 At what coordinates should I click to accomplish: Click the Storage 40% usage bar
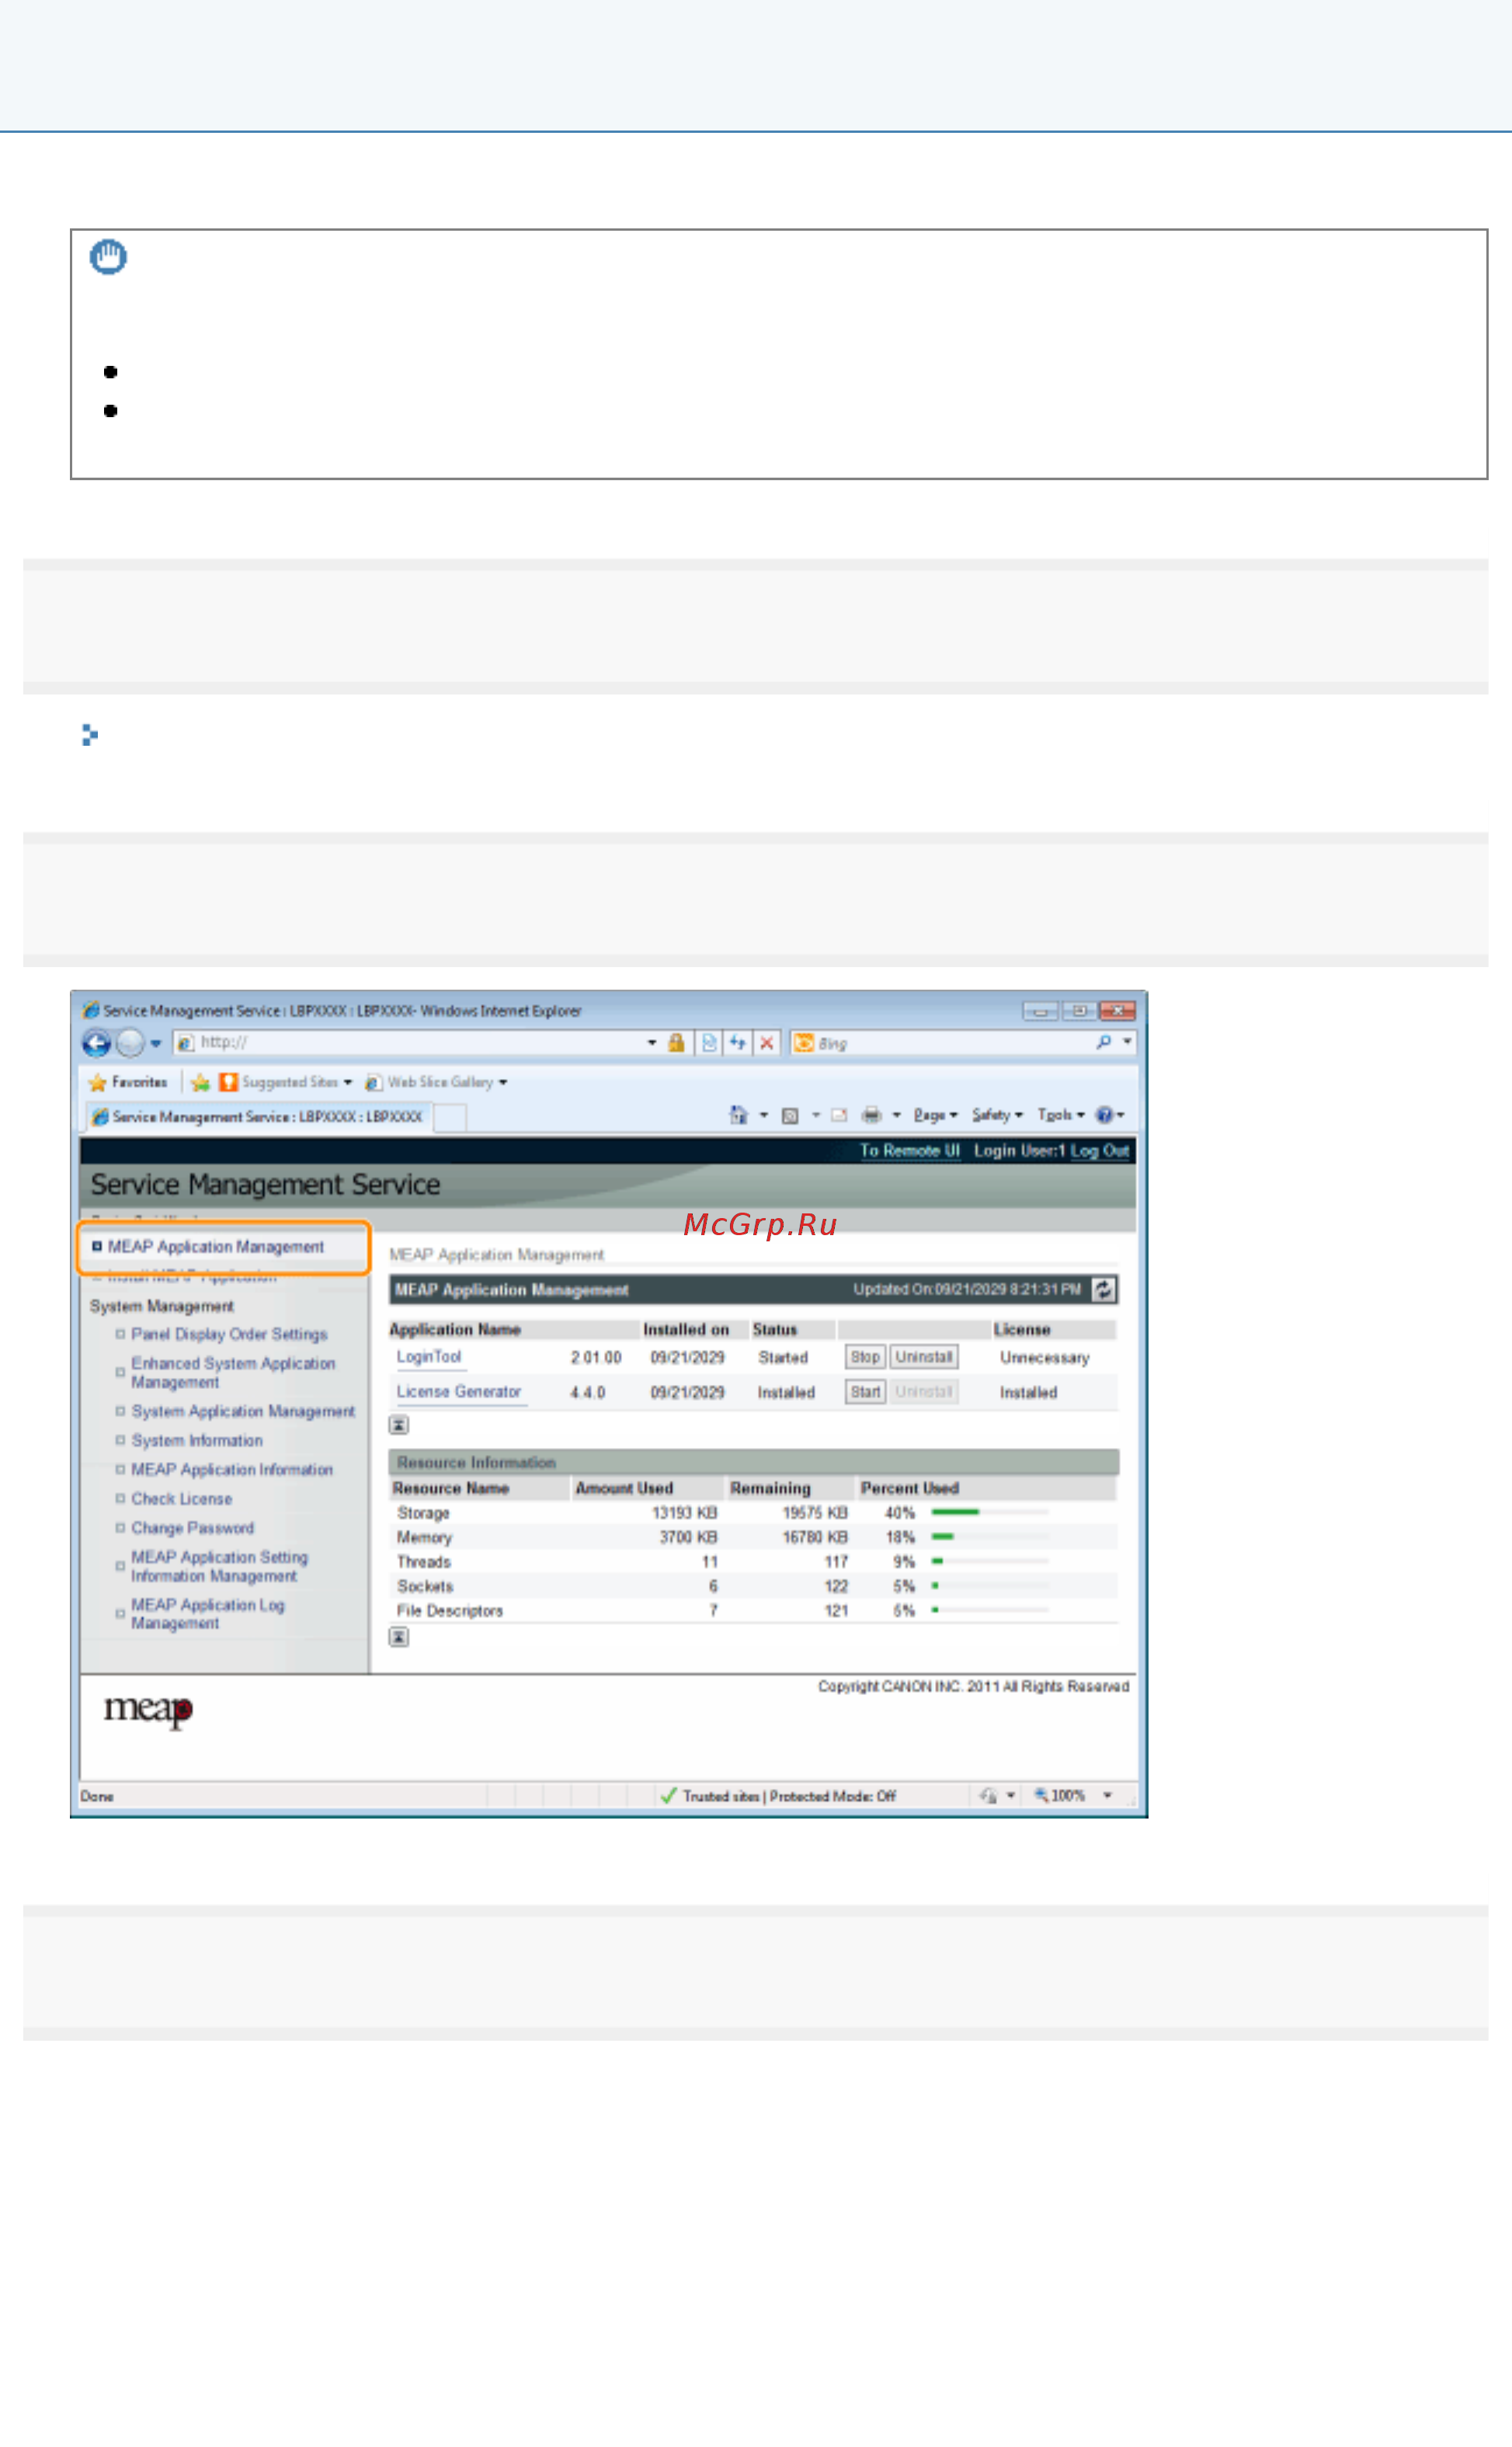[989, 1512]
